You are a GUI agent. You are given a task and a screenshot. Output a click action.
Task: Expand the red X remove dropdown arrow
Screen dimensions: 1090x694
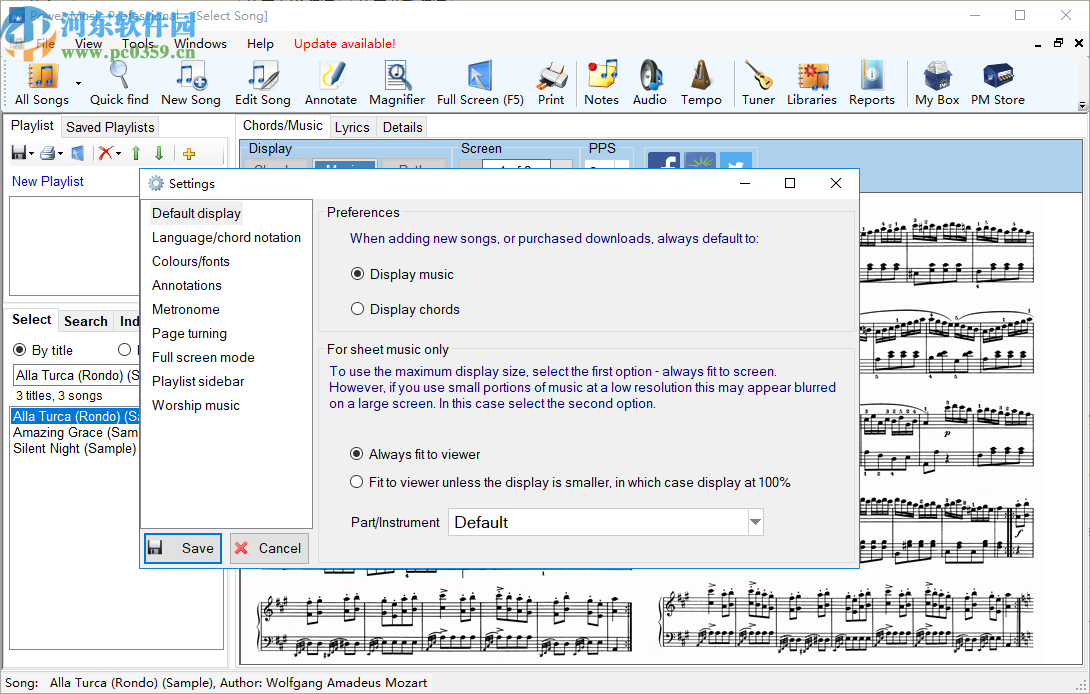pos(118,154)
